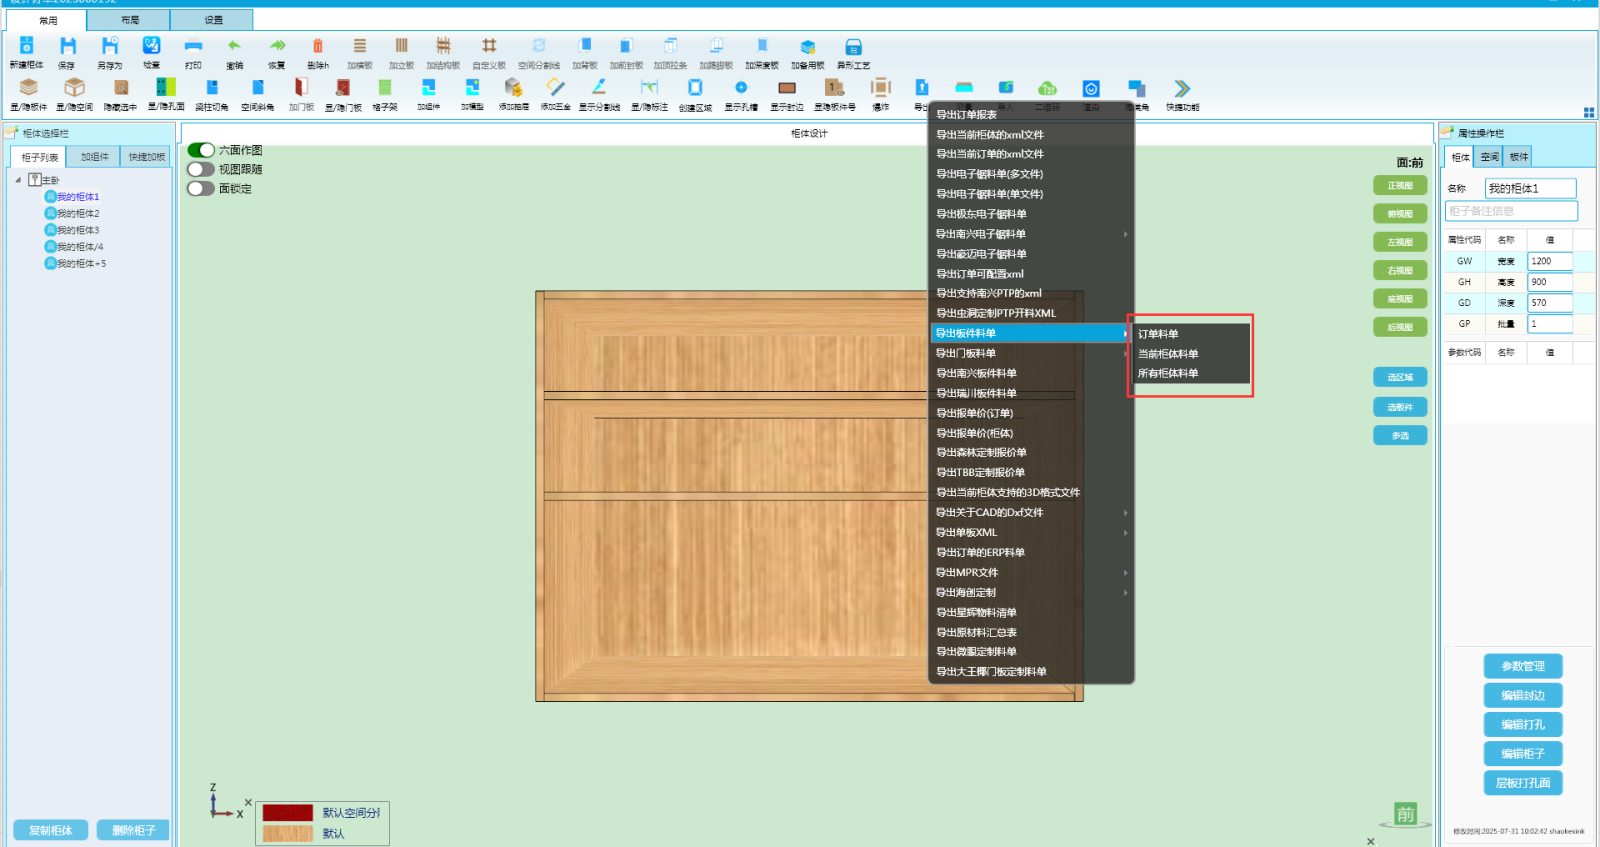Image resolution: width=1600 pixels, height=847 pixels.
Task: Click the 删除柜子 button
Action: [x=133, y=830]
